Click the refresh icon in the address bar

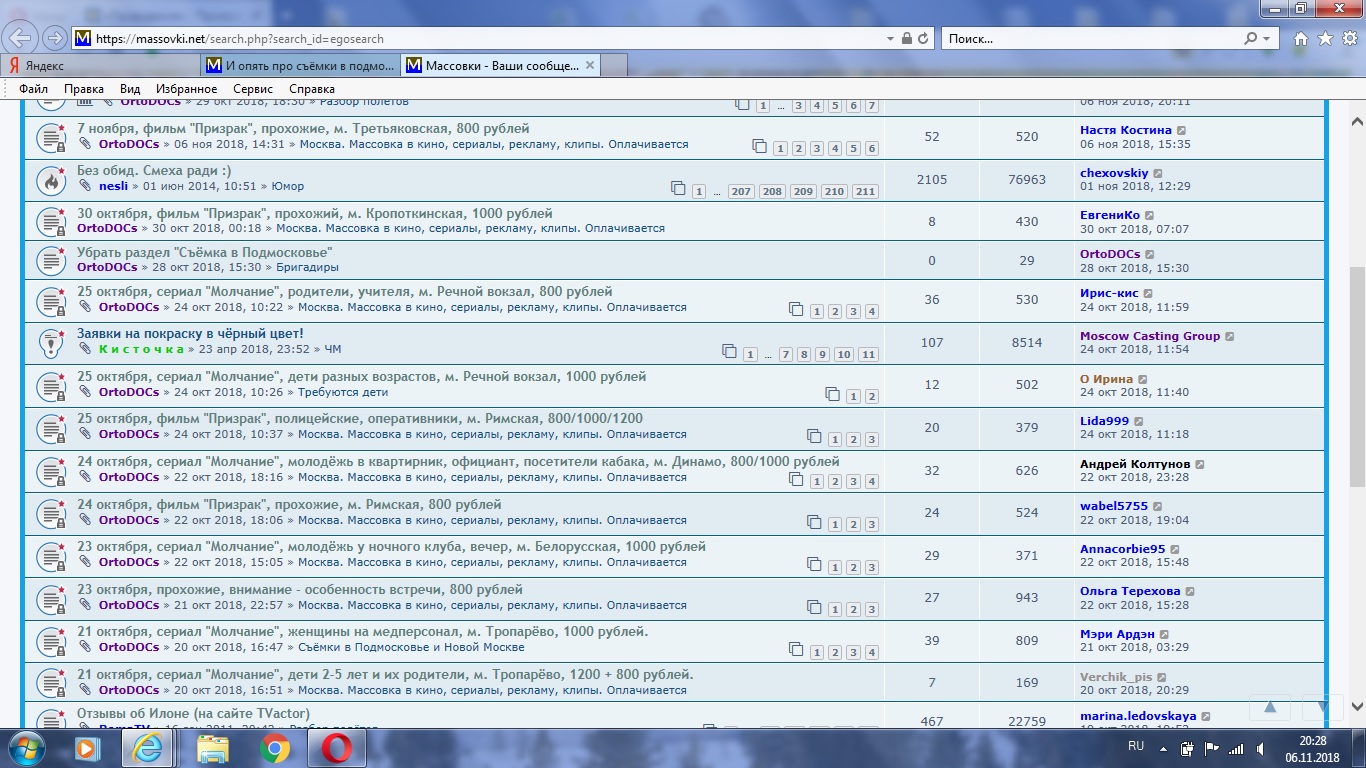point(923,39)
